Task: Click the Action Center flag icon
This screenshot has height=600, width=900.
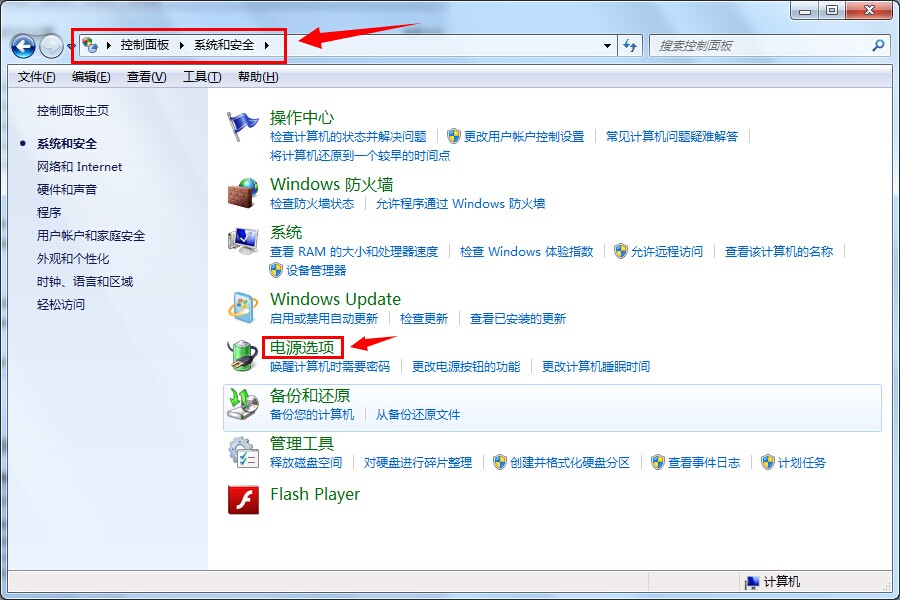Action: point(243,127)
